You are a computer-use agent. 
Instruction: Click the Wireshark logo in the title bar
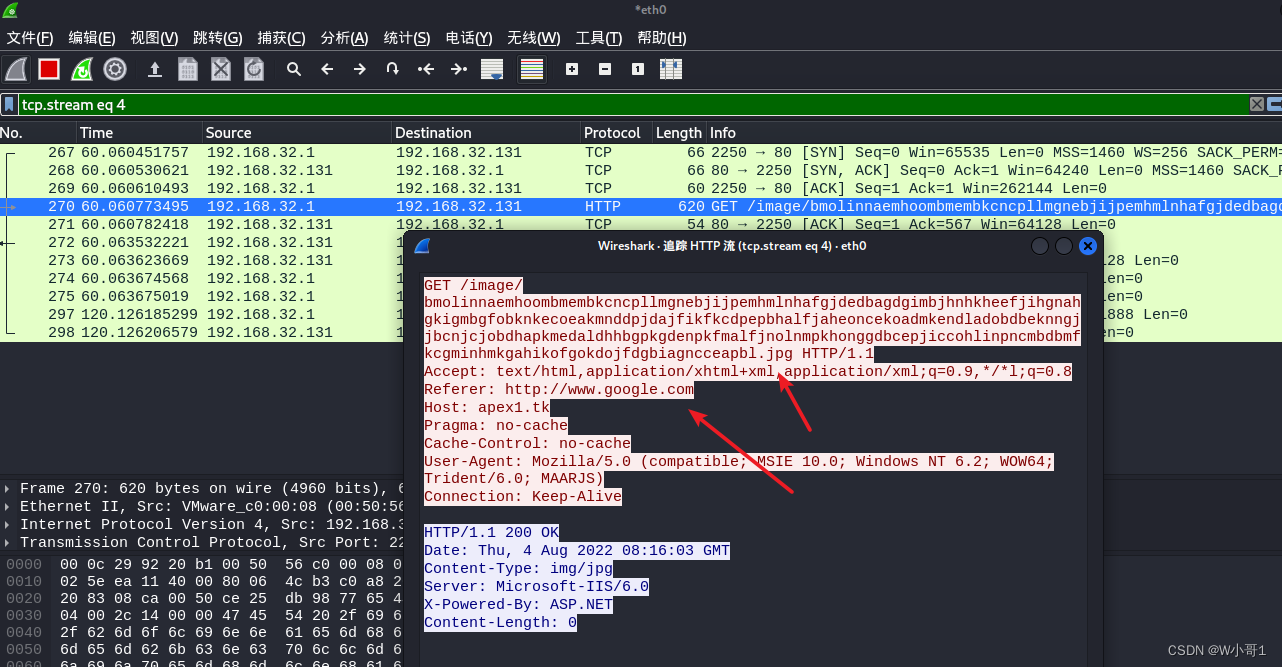pyautogui.click(x=10, y=10)
